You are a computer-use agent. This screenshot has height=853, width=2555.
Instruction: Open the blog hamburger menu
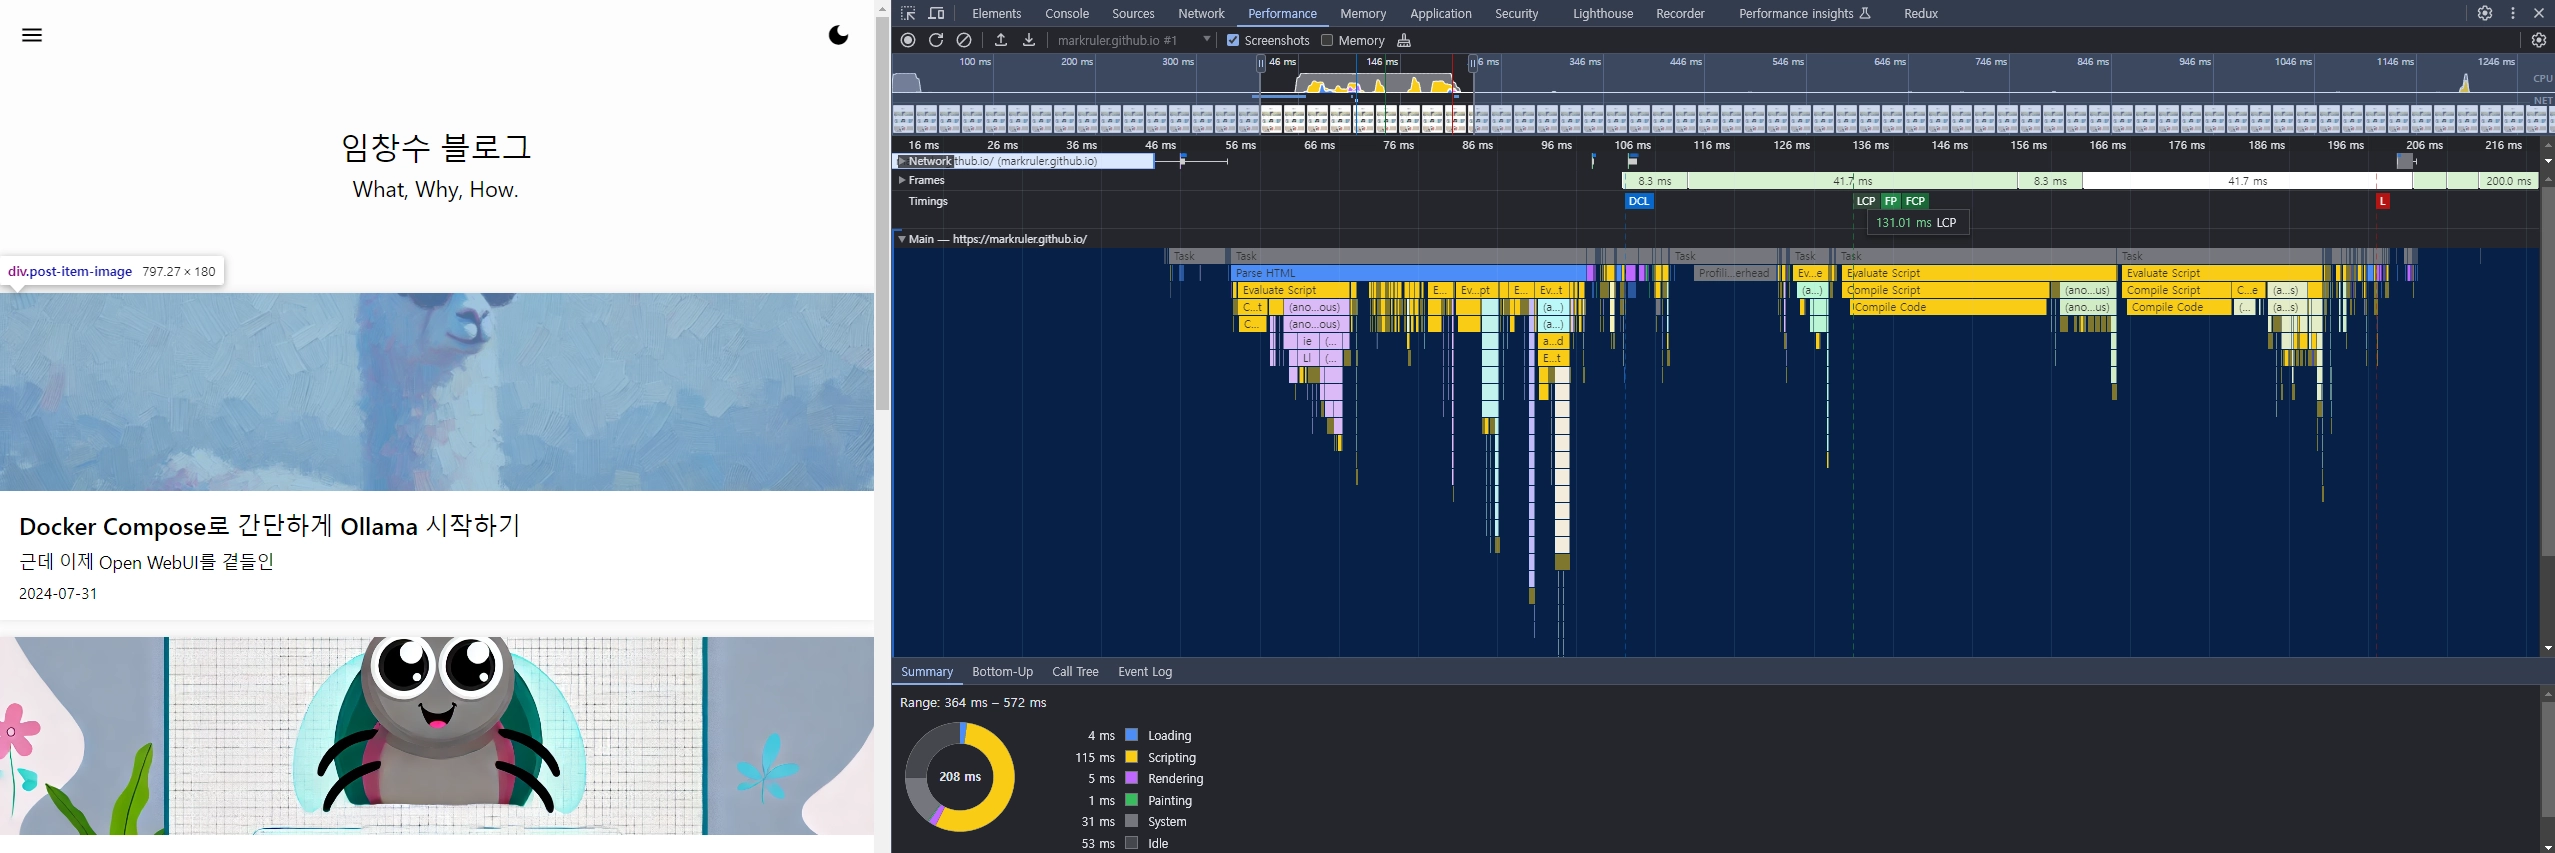32,35
